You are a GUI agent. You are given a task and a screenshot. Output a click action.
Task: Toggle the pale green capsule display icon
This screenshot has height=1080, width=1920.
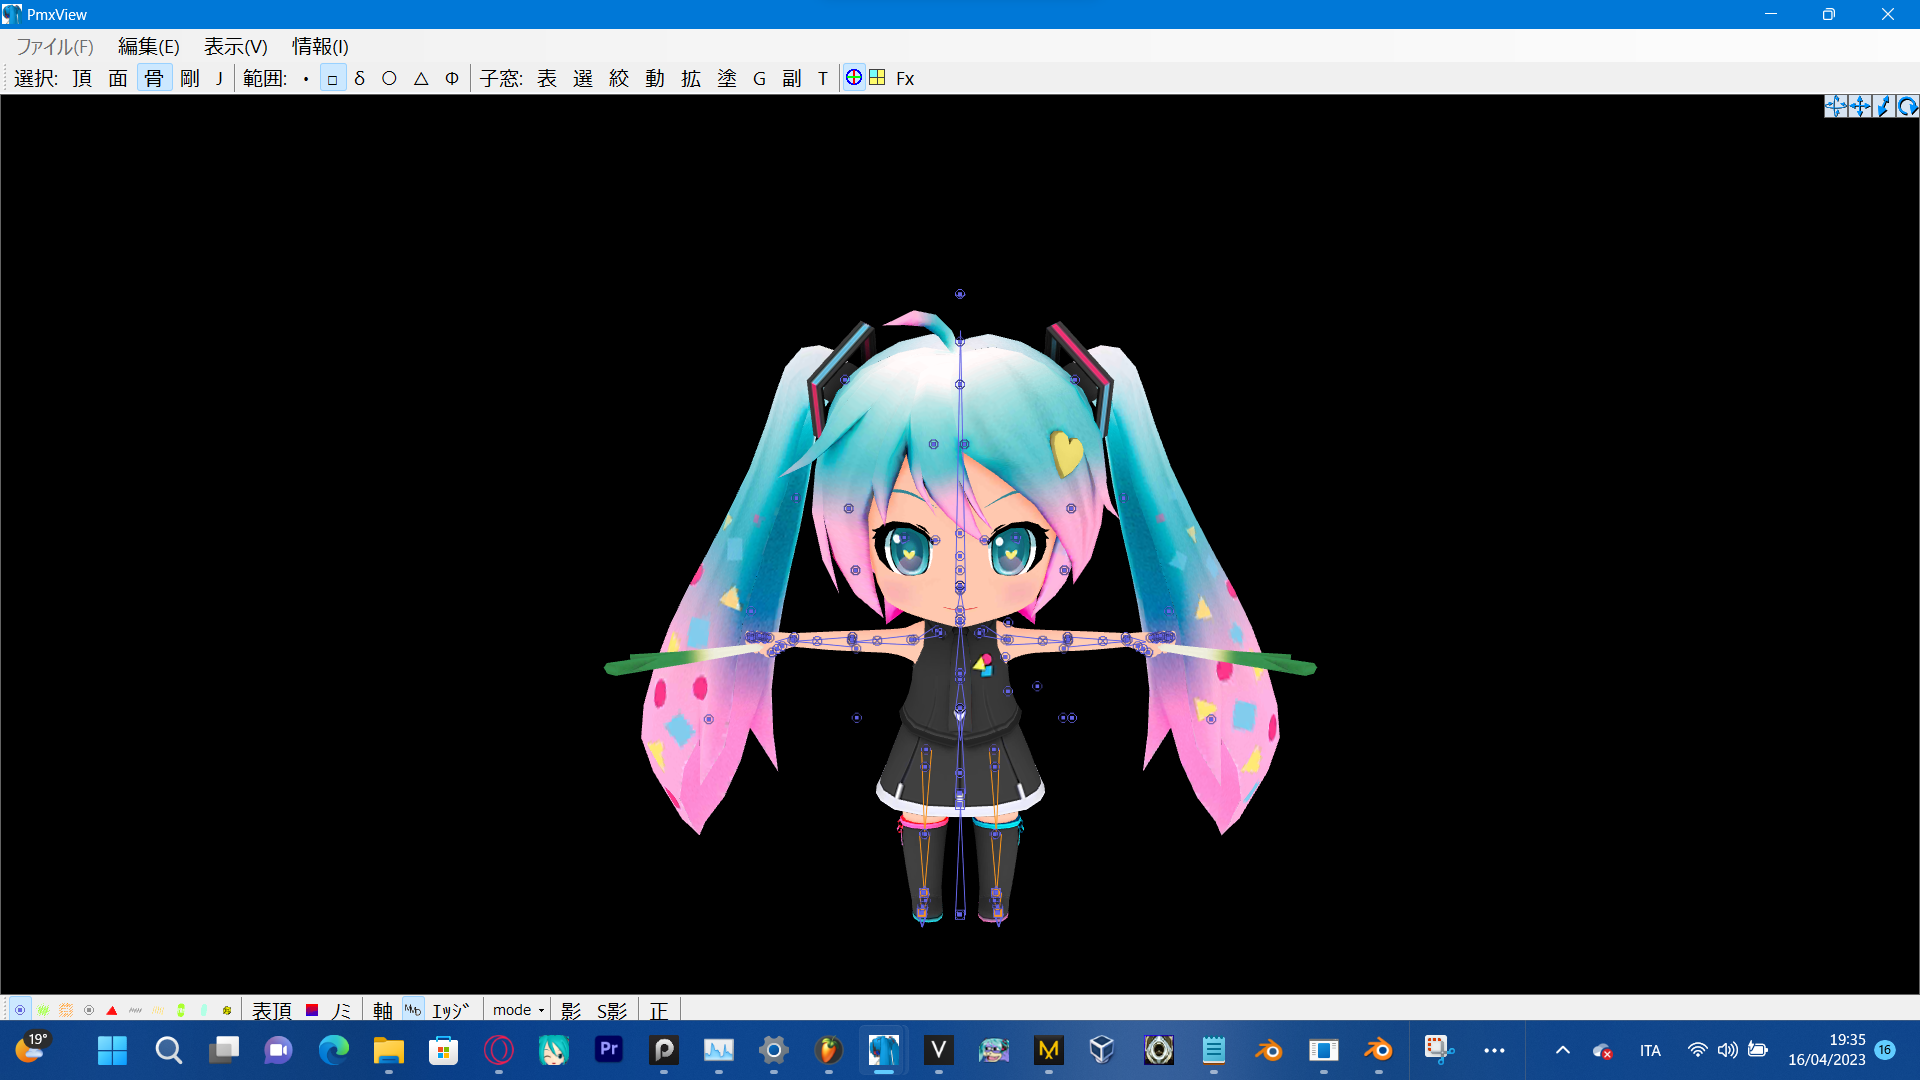(x=204, y=1010)
